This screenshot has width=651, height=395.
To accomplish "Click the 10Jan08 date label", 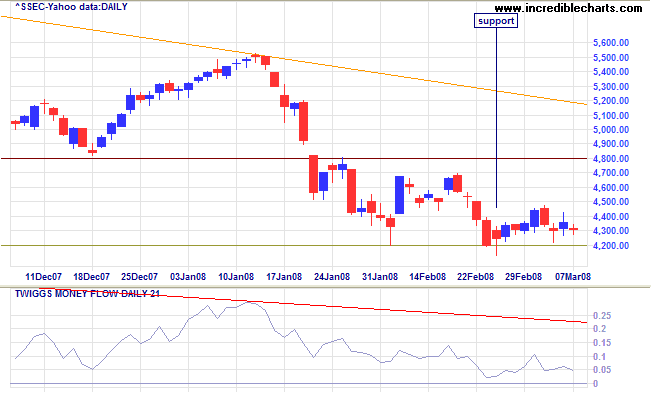I will point(236,276).
